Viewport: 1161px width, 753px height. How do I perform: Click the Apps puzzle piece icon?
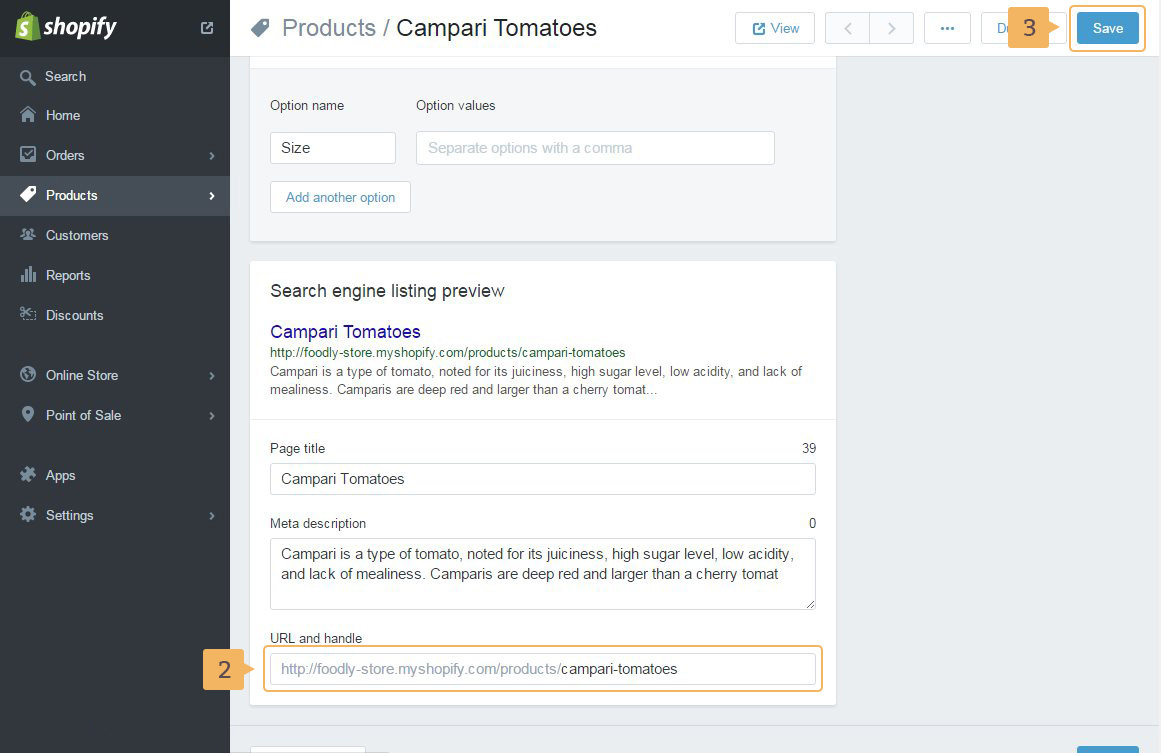(28, 475)
